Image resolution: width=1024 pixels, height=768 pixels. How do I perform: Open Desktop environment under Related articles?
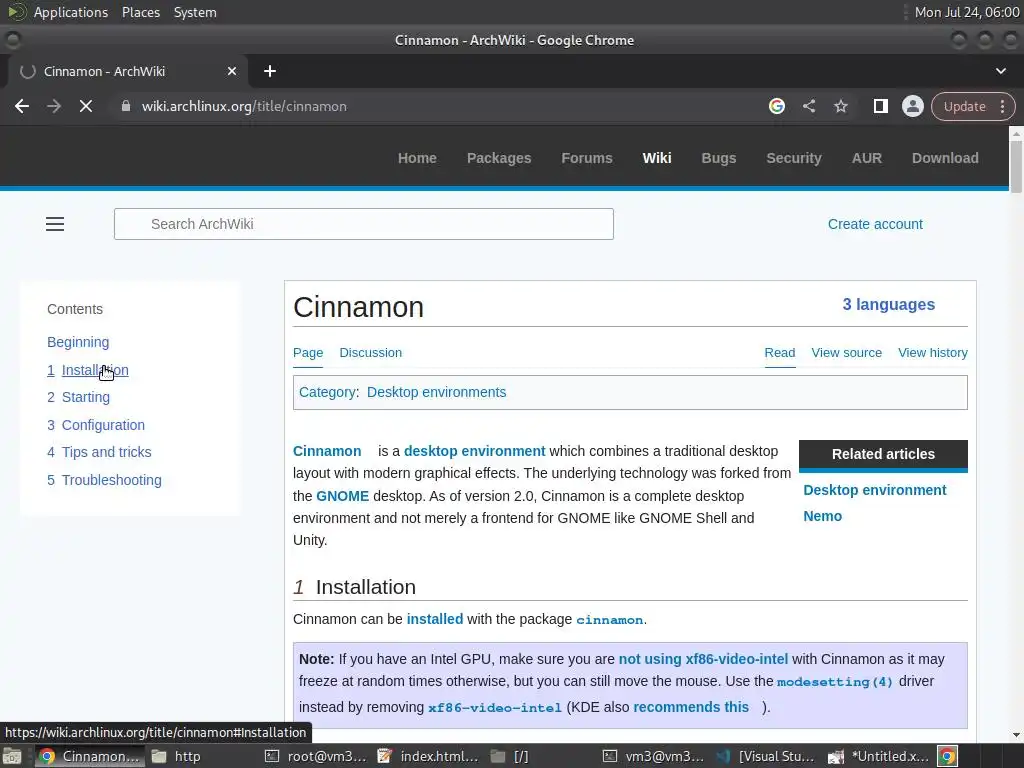click(x=874, y=490)
